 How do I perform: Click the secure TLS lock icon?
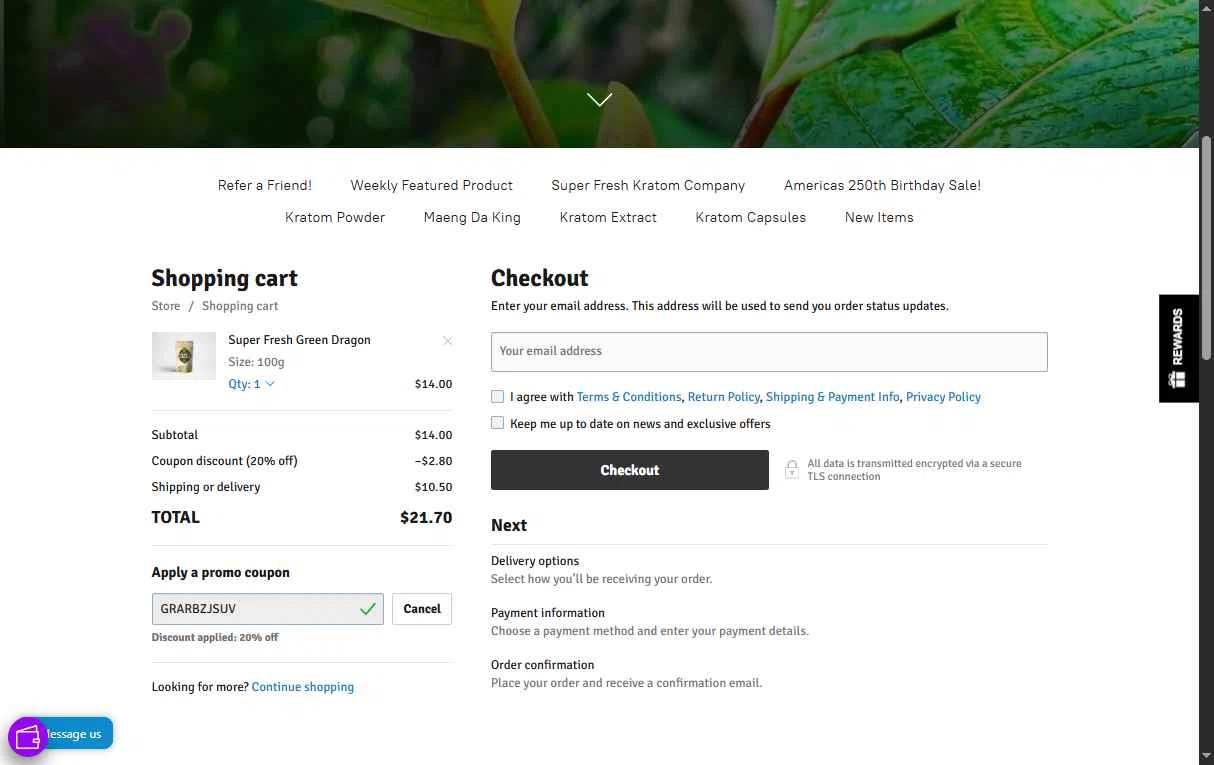(791, 470)
